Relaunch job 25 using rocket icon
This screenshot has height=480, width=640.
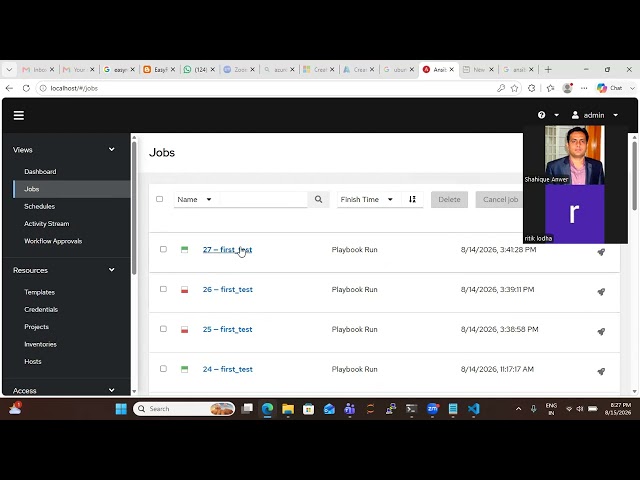coord(601,331)
